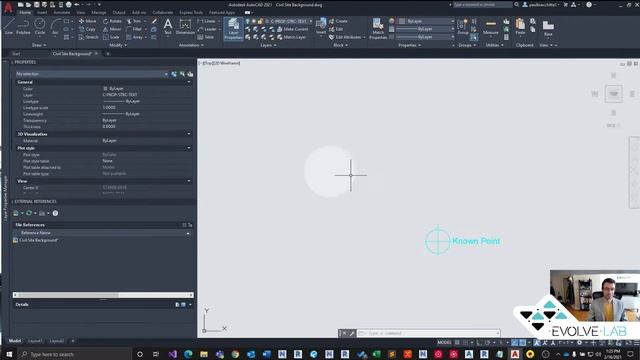Toggle grid display in status bar
This screenshot has height=360, width=640.
pyautogui.click(x=457, y=342)
